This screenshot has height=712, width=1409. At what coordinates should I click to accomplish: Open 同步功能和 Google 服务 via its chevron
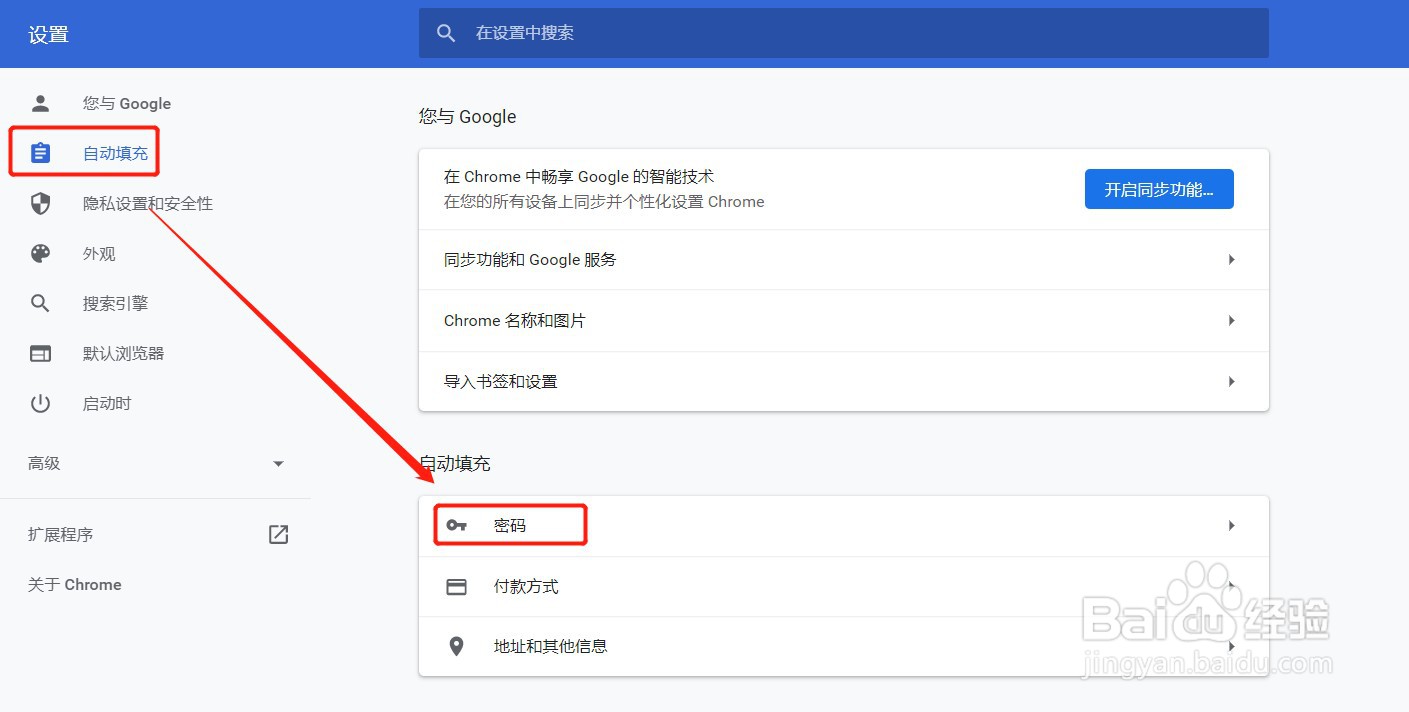pos(1231,260)
